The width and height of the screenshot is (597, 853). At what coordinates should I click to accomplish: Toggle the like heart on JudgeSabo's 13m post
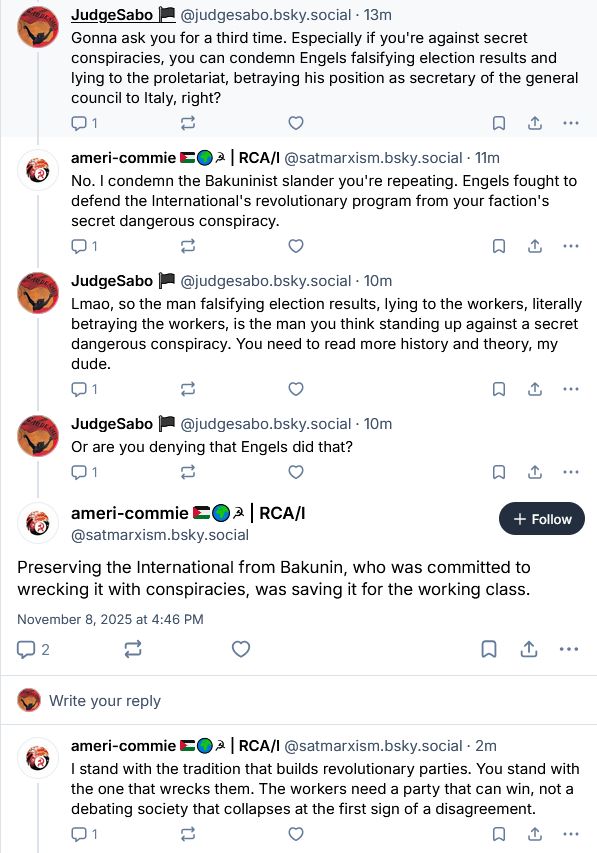[293, 123]
